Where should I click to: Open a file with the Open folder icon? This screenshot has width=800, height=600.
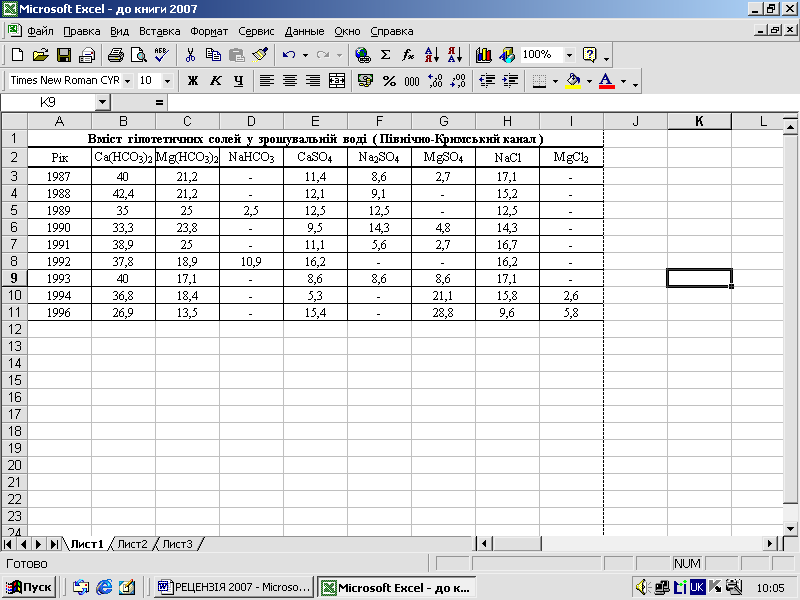[40, 55]
